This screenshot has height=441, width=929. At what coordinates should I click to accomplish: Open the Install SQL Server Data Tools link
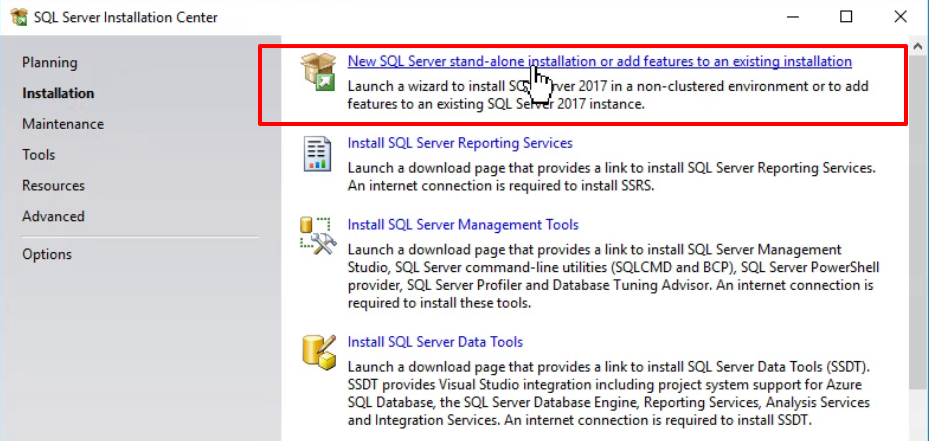point(435,342)
